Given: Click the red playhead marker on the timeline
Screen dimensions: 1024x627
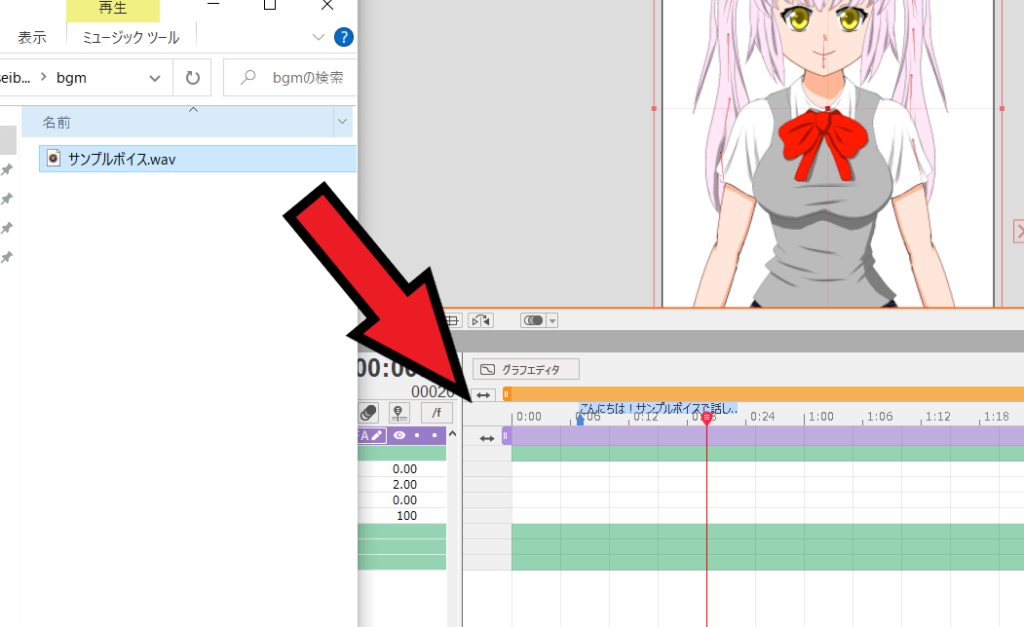Looking at the screenshot, I should 708,417.
